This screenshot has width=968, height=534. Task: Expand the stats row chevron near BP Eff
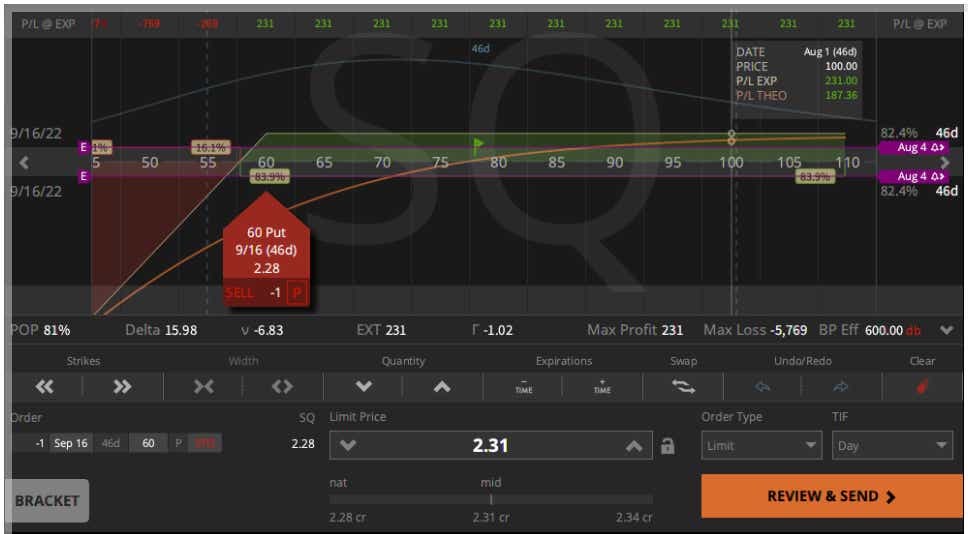pyautogui.click(x=947, y=330)
